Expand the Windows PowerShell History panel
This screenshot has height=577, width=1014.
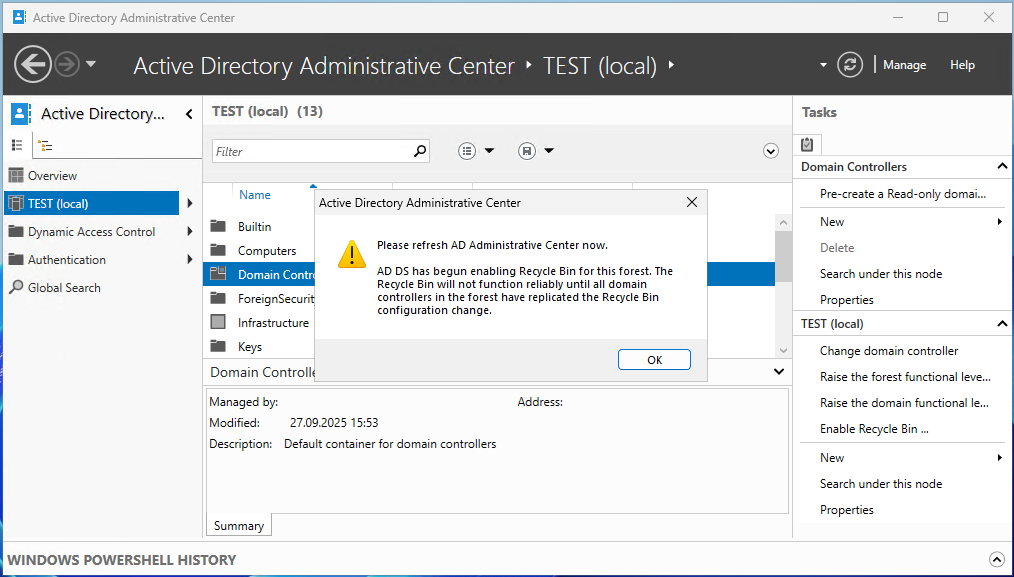point(996,560)
